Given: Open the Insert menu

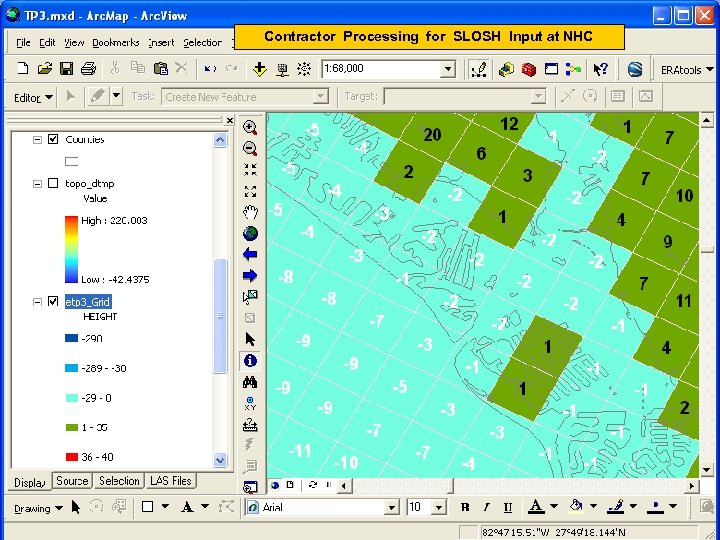Looking at the screenshot, I should [161, 43].
